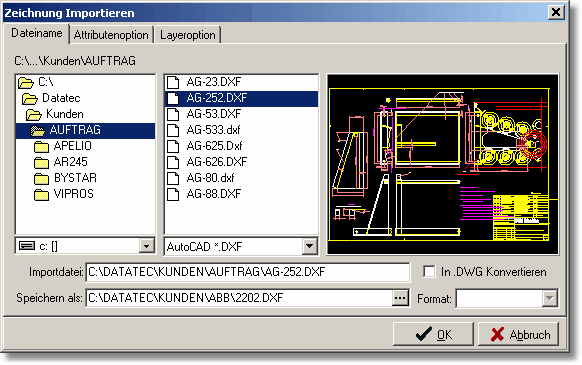Click the C:\ root folder icon
The width and height of the screenshot is (582, 365).
point(26,82)
